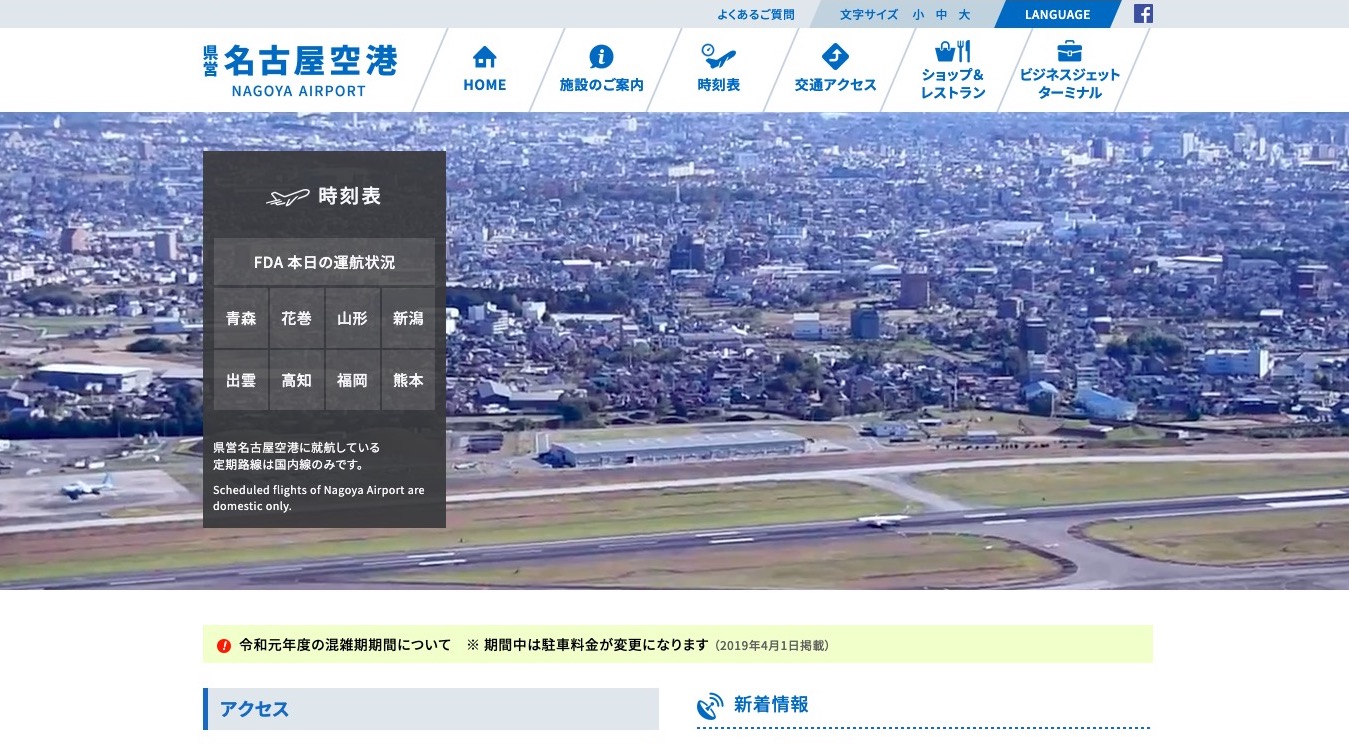Click the traffic access direction-sign icon
Screen dimensions: 1349x744
835,56
